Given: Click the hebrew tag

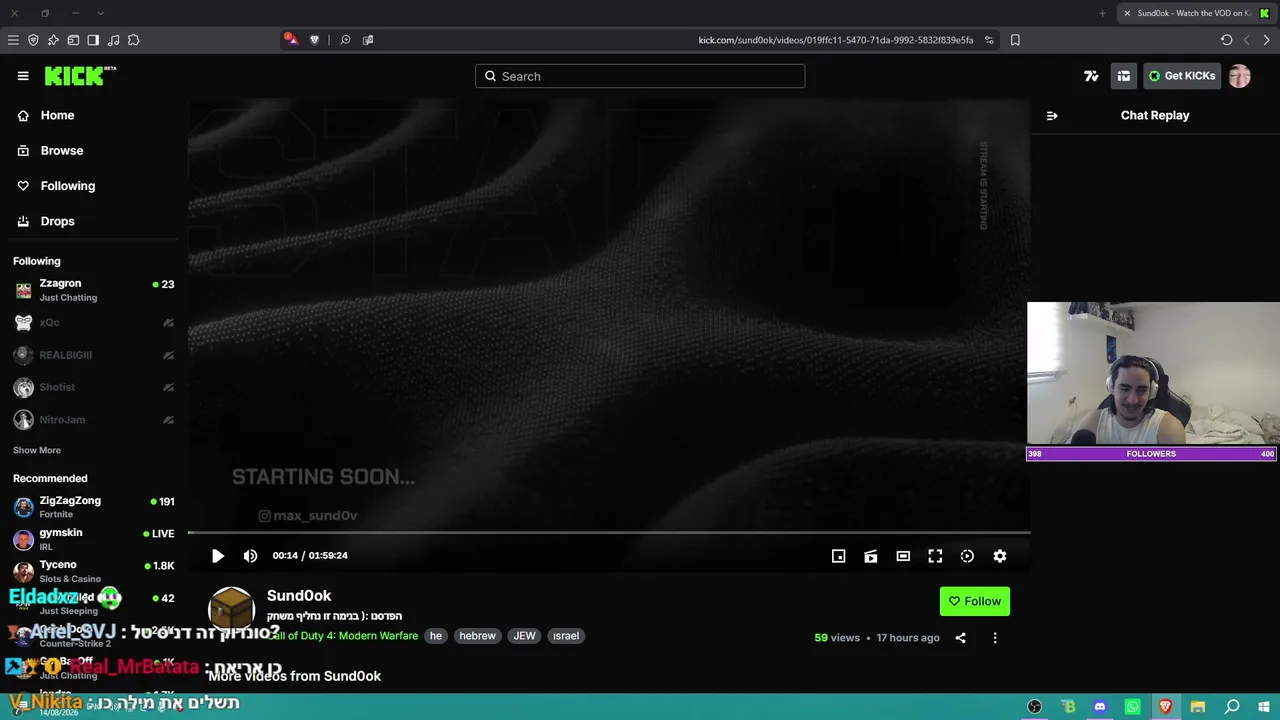Looking at the screenshot, I should 477,636.
